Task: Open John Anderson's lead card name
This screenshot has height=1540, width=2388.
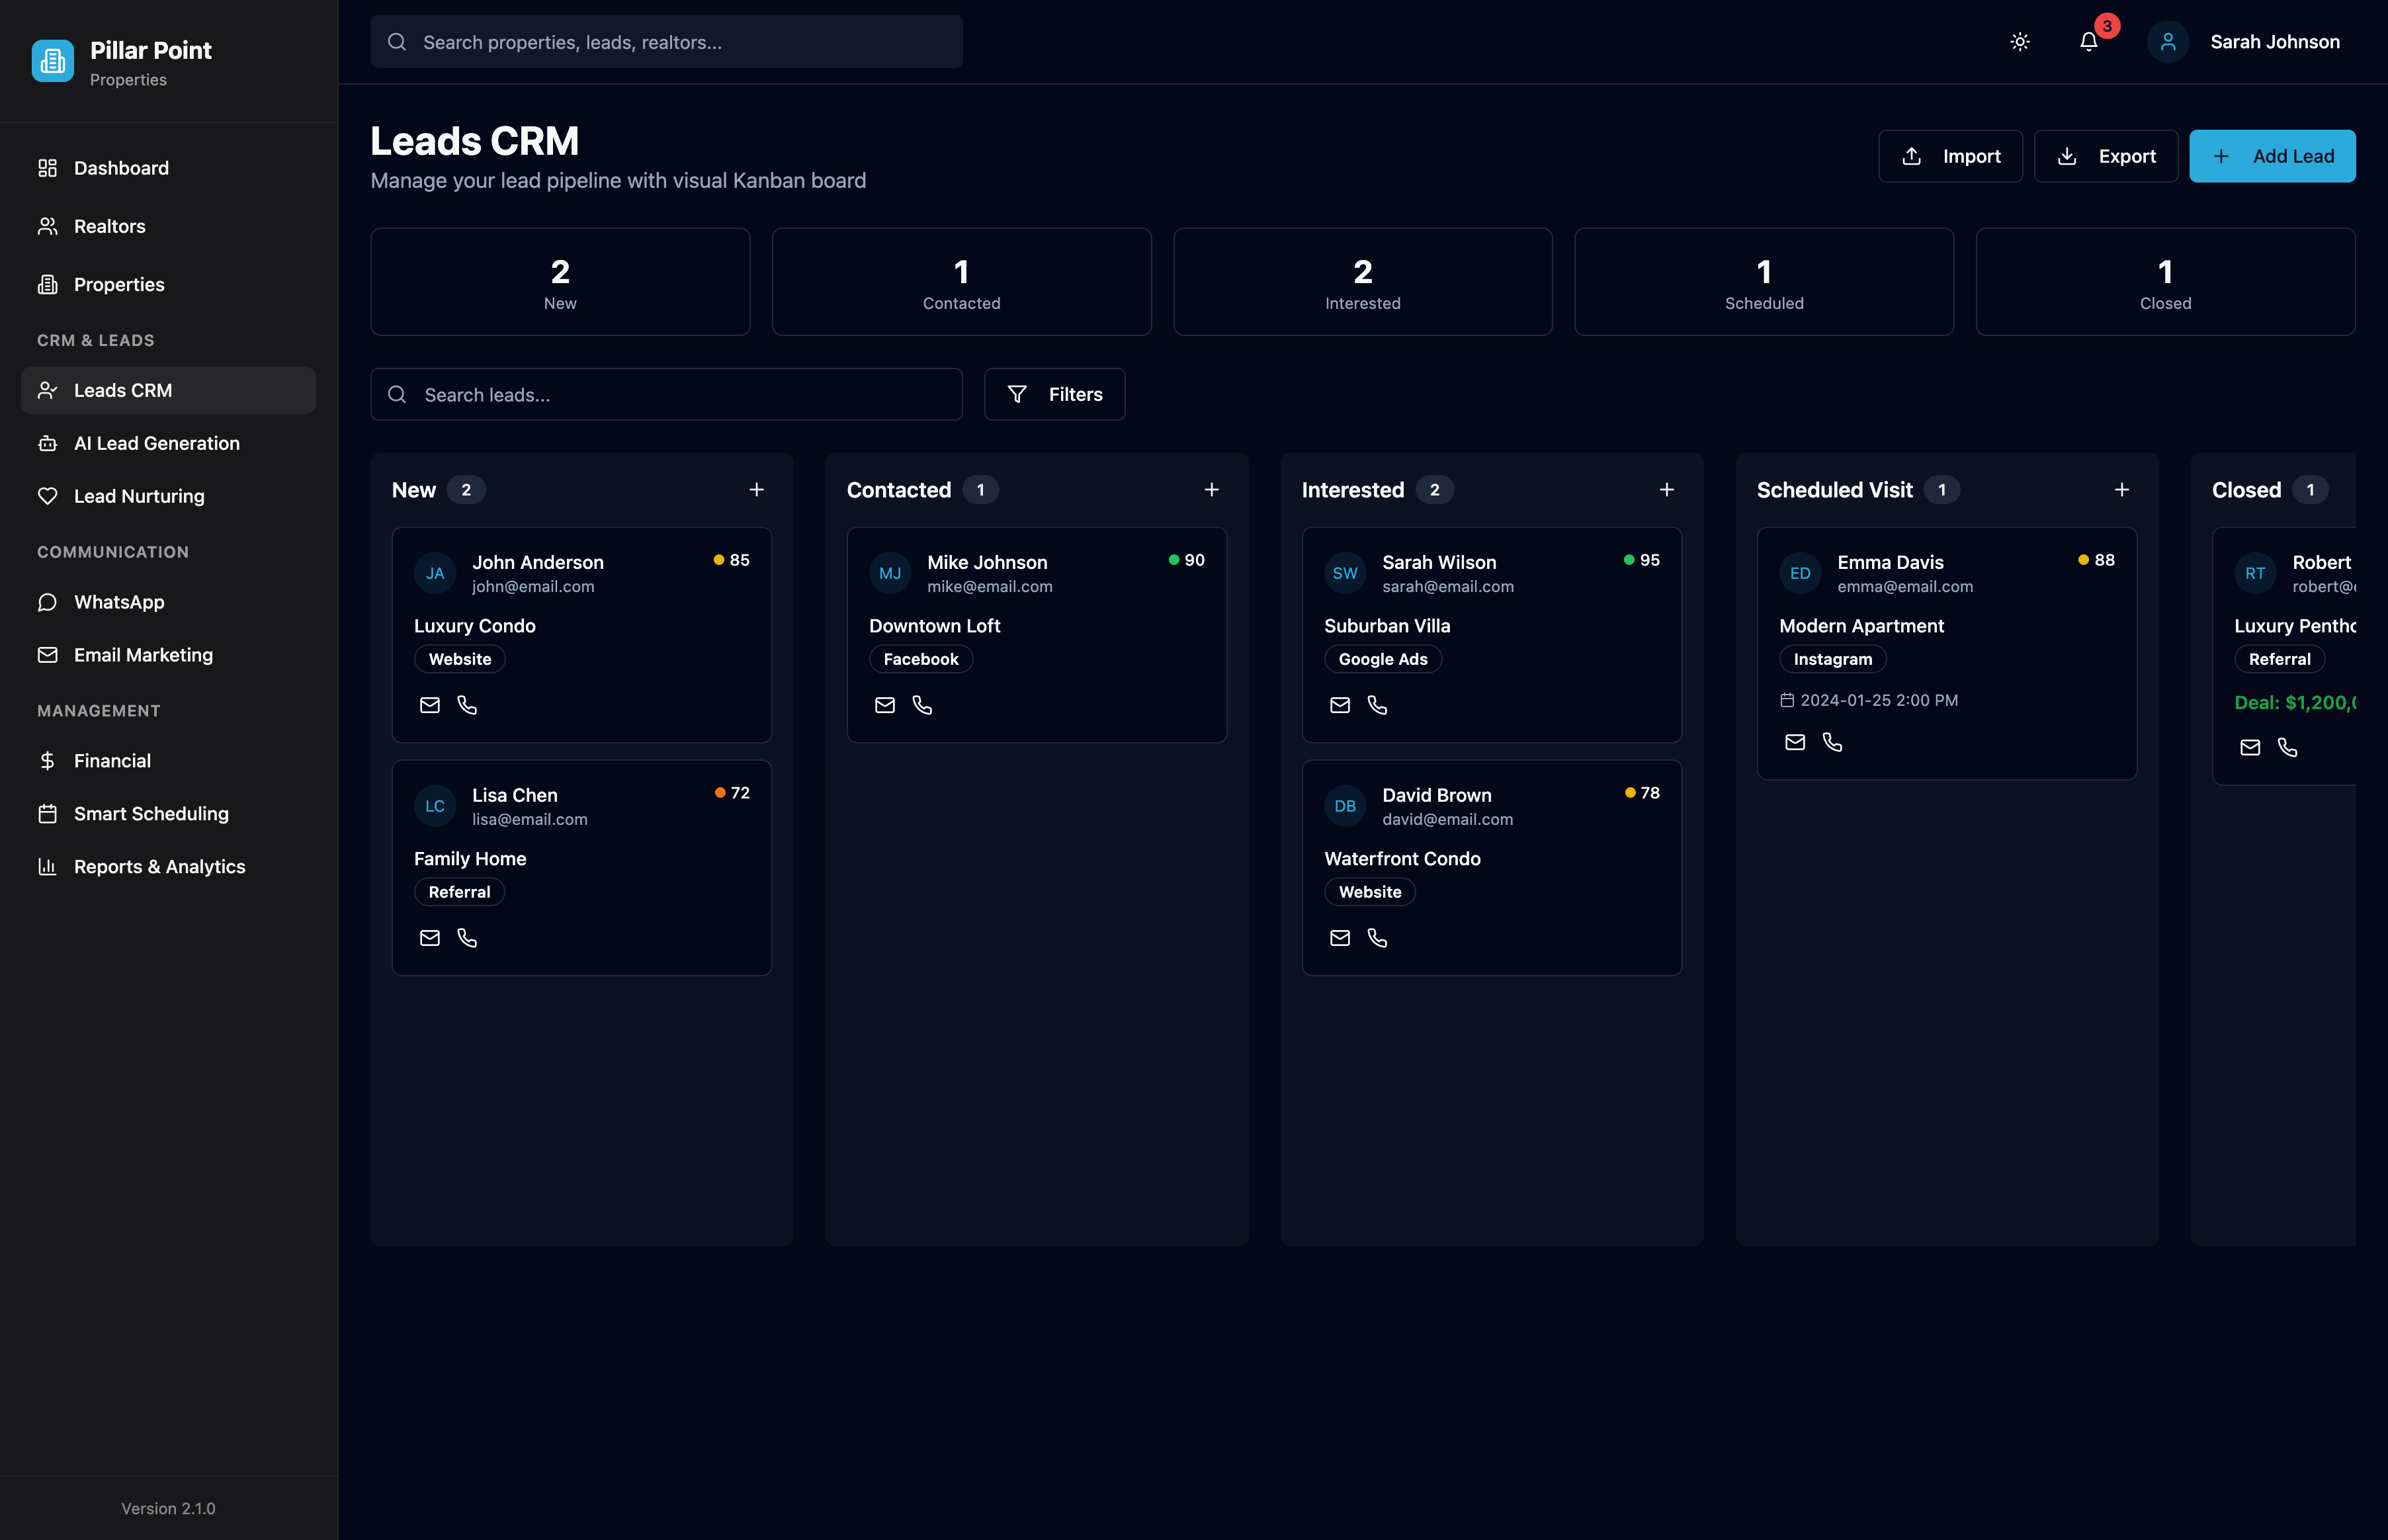Action: (x=538, y=562)
